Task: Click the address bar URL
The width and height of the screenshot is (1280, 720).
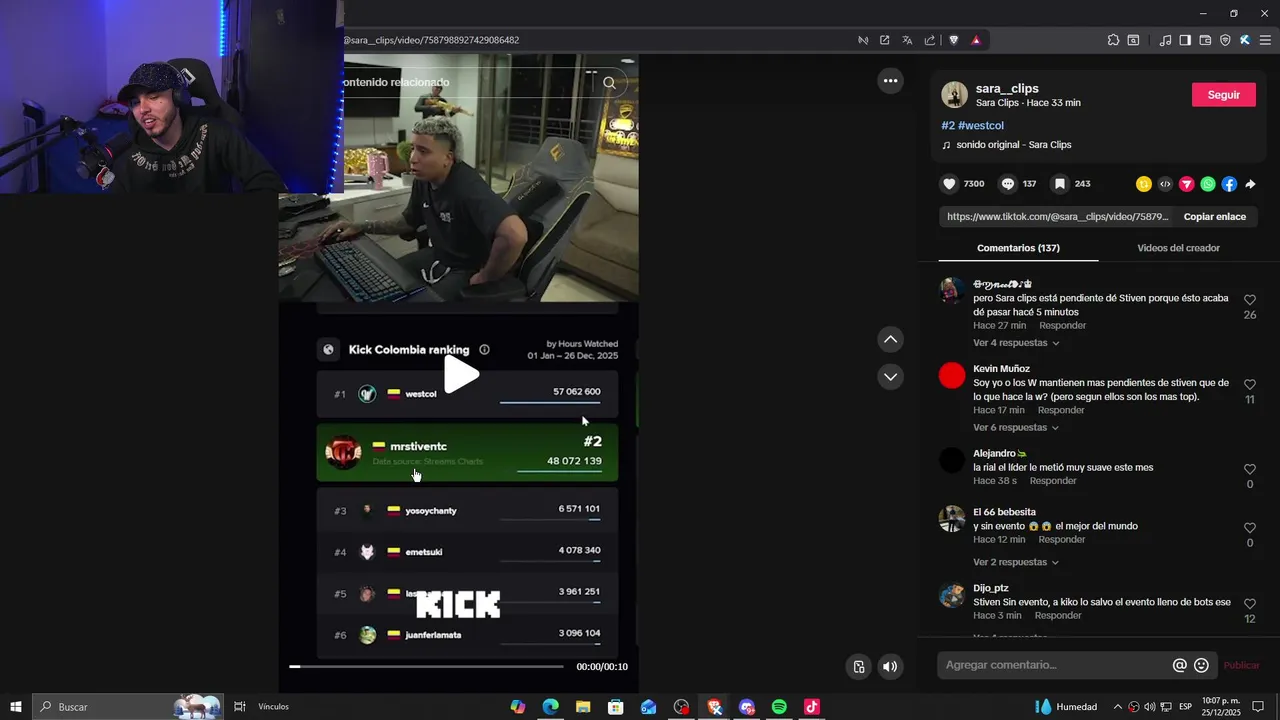Action: click(431, 40)
